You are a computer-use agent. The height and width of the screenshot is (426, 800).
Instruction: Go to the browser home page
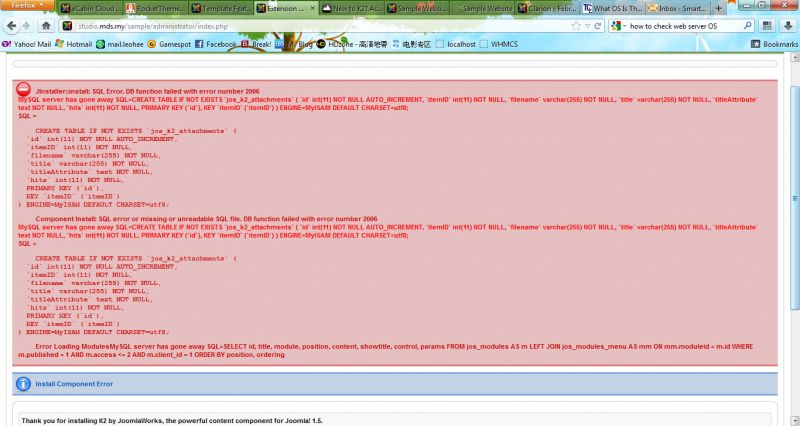coord(46,26)
